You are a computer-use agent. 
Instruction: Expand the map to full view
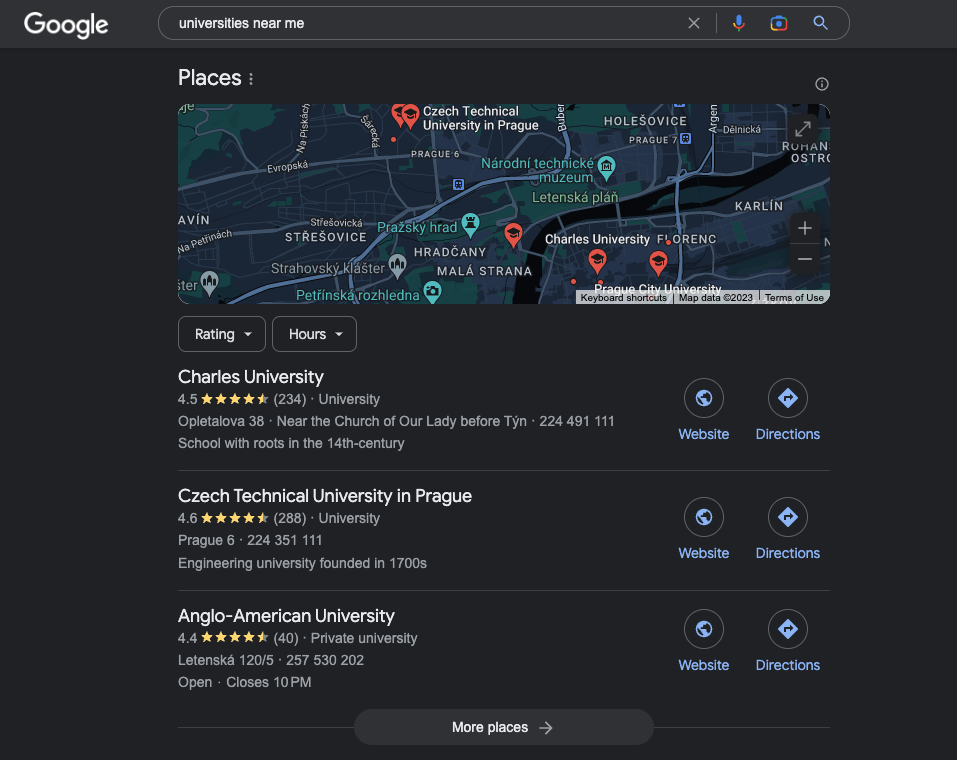[803, 129]
